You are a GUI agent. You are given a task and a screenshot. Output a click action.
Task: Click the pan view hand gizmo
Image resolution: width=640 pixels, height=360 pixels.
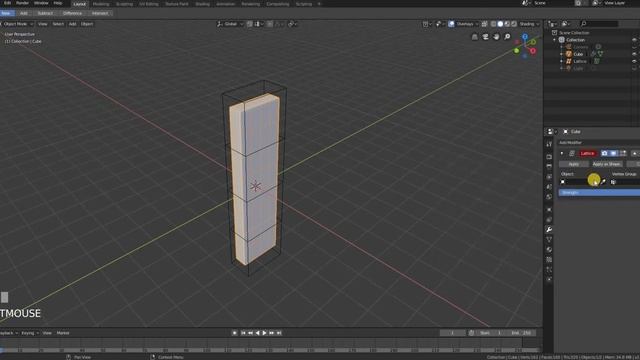click(x=496, y=37)
